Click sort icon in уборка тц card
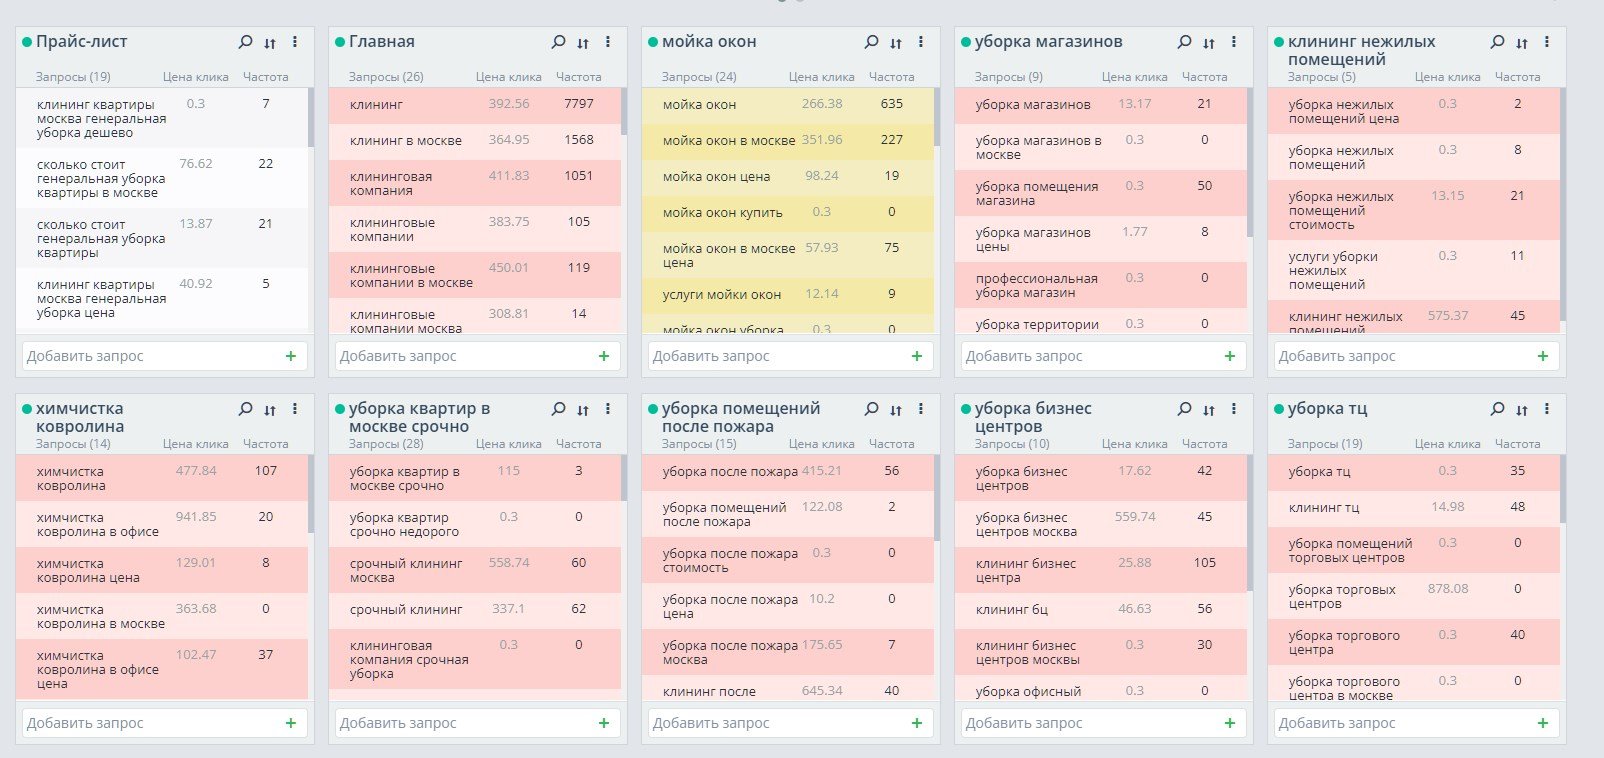Viewport: 1604px width, 758px height. [1522, 410]
